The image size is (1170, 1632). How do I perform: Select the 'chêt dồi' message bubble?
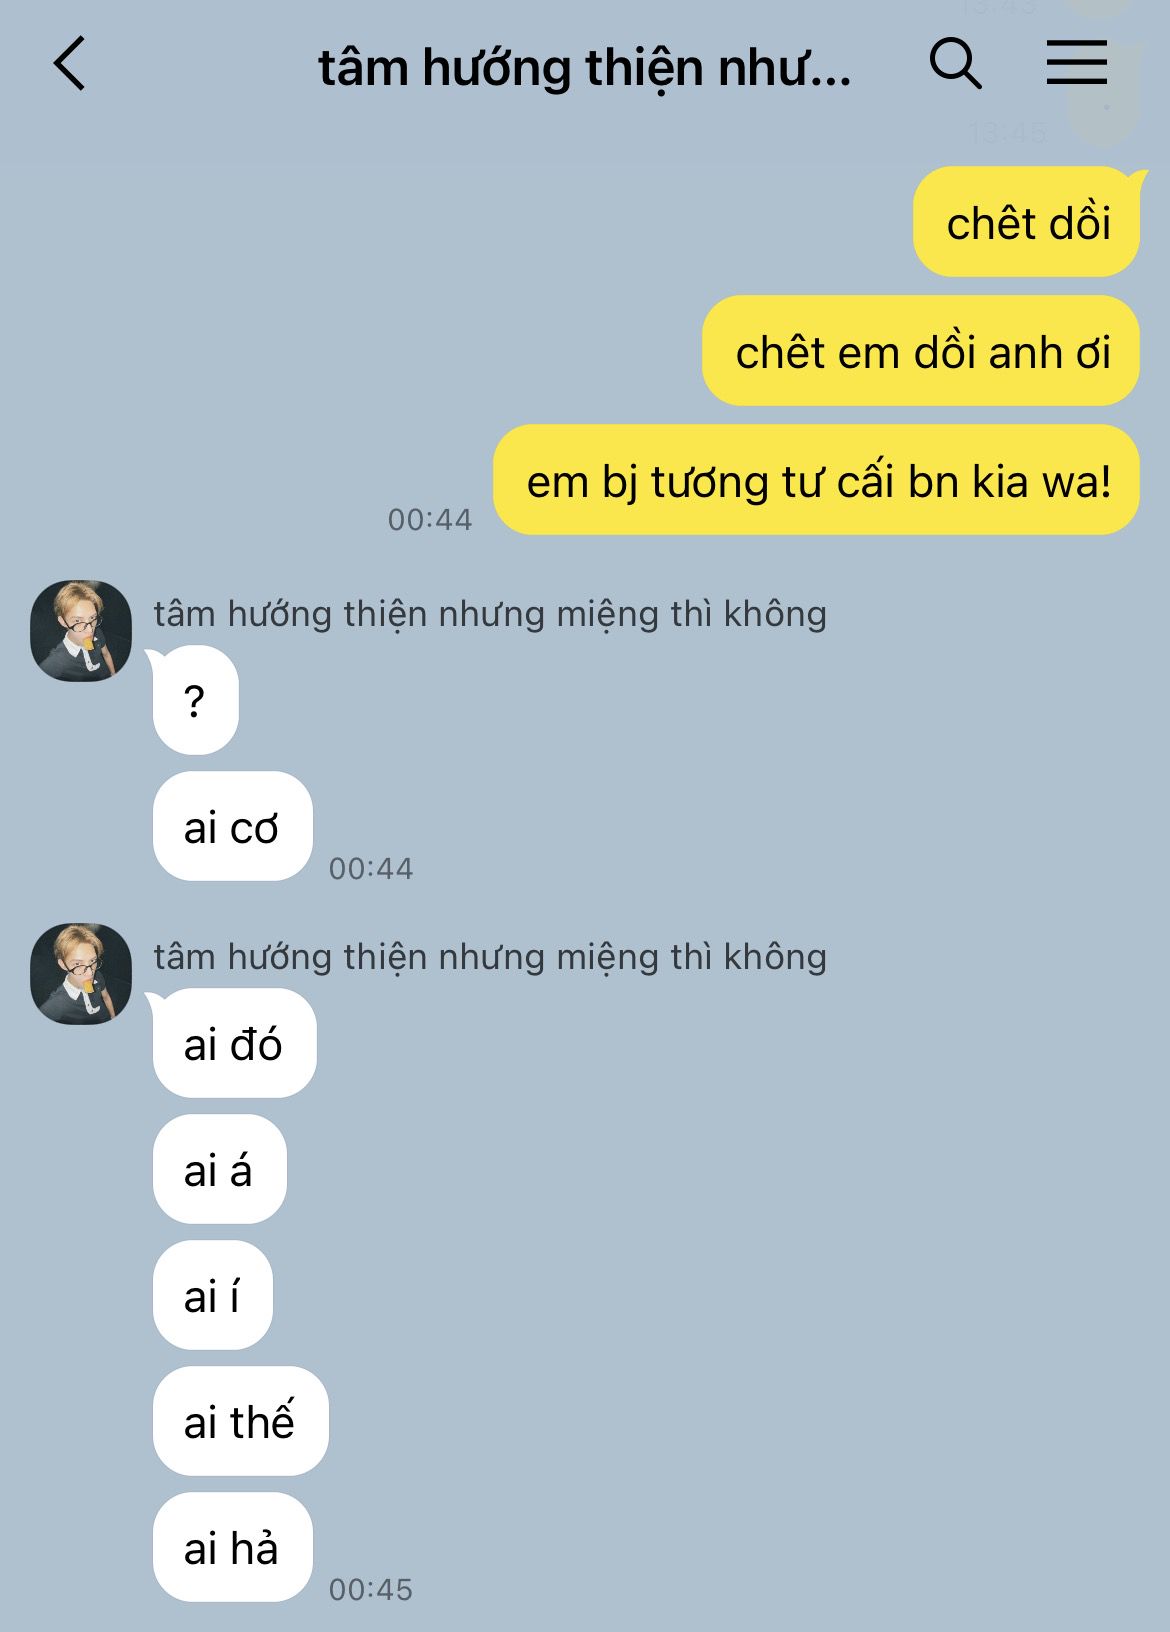pos(1027,222)
